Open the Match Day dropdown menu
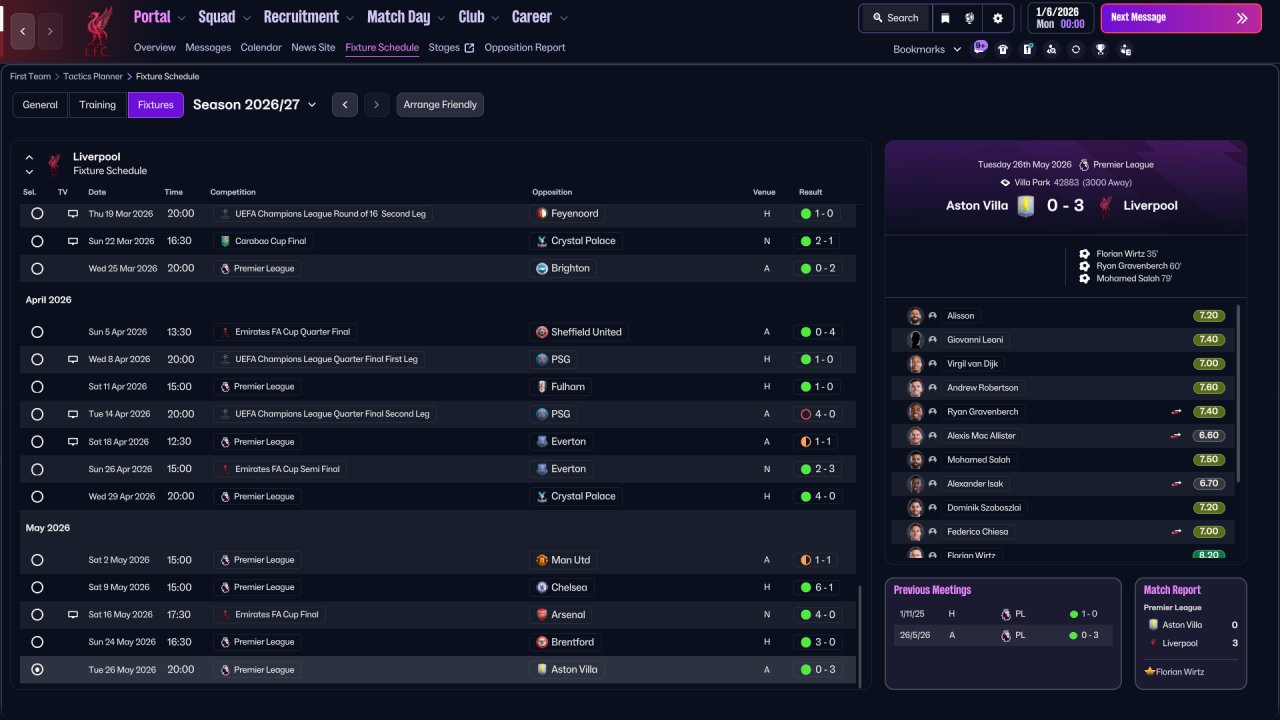 click(406, 17)
